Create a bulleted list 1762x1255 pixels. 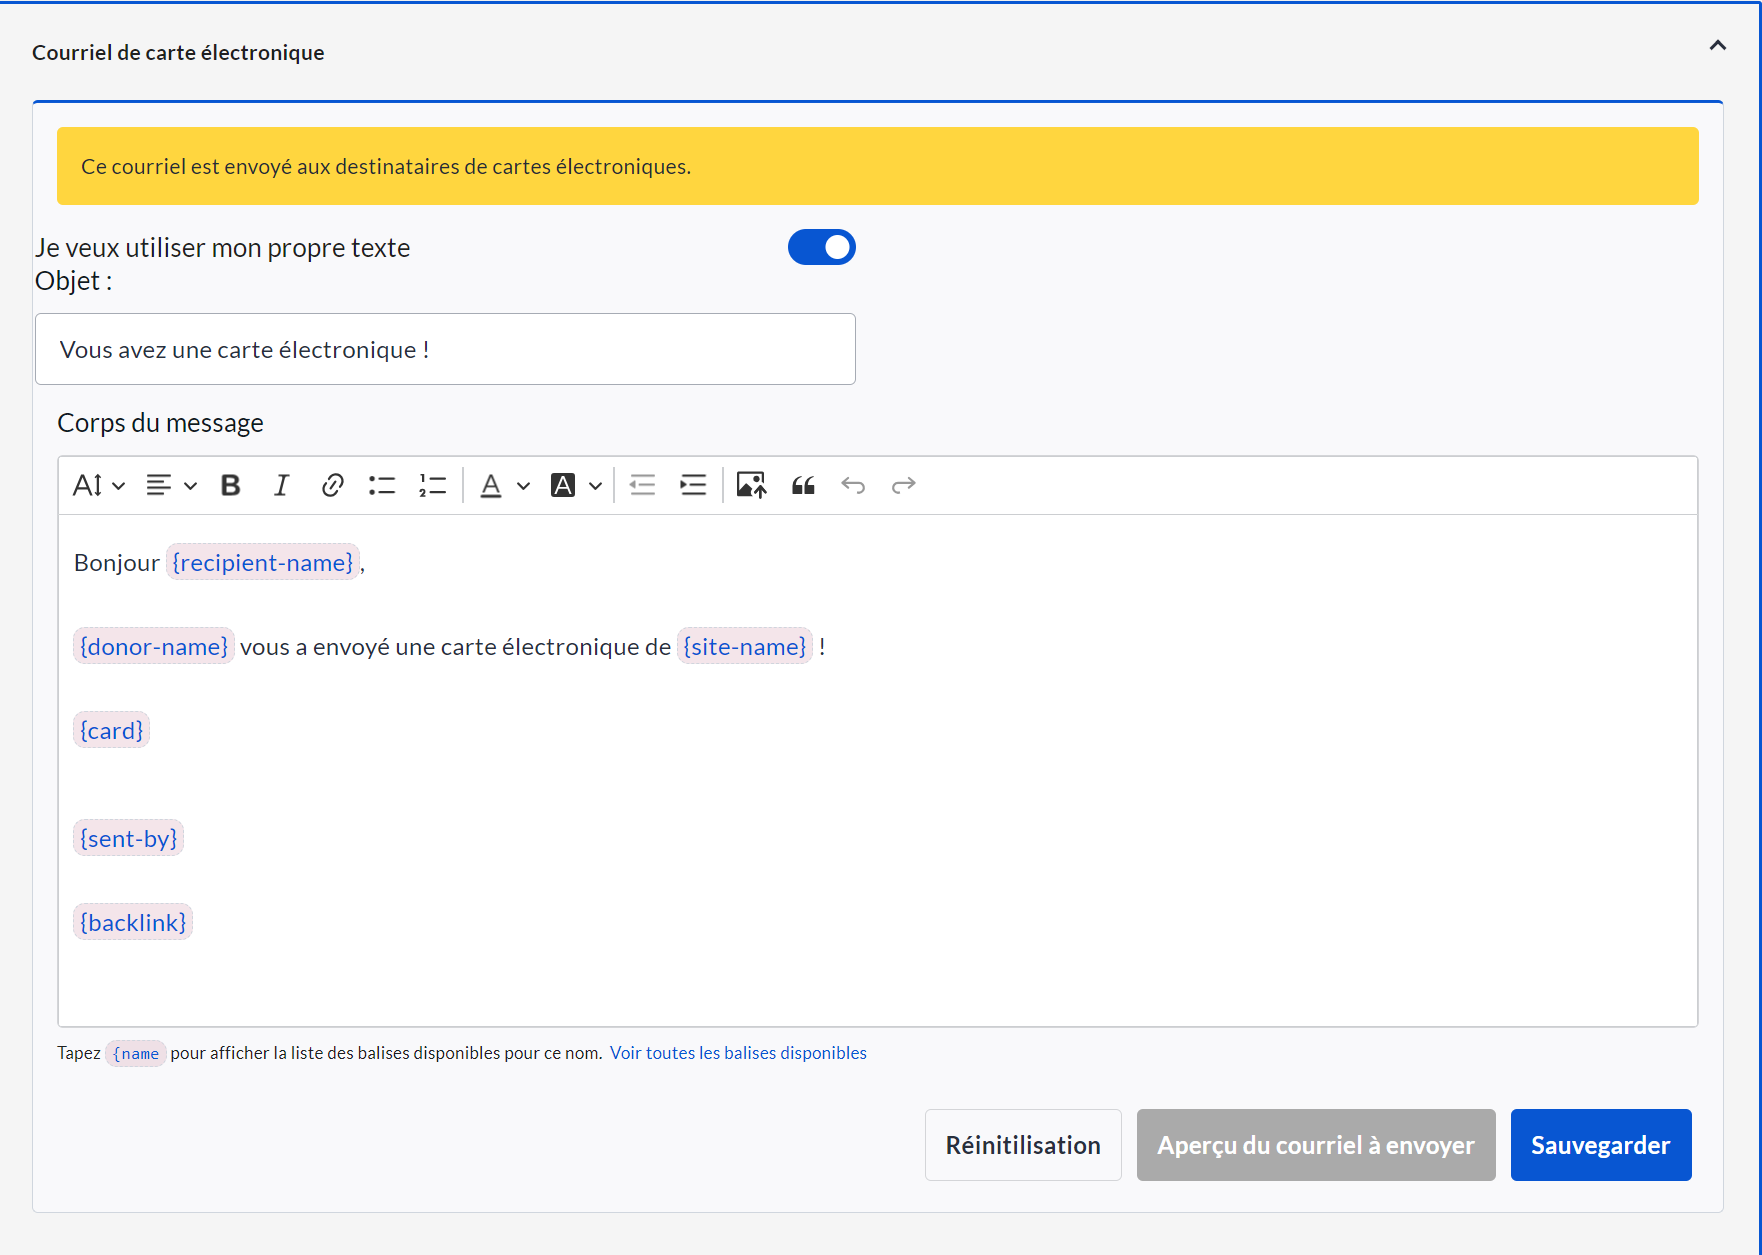[382, 486]
